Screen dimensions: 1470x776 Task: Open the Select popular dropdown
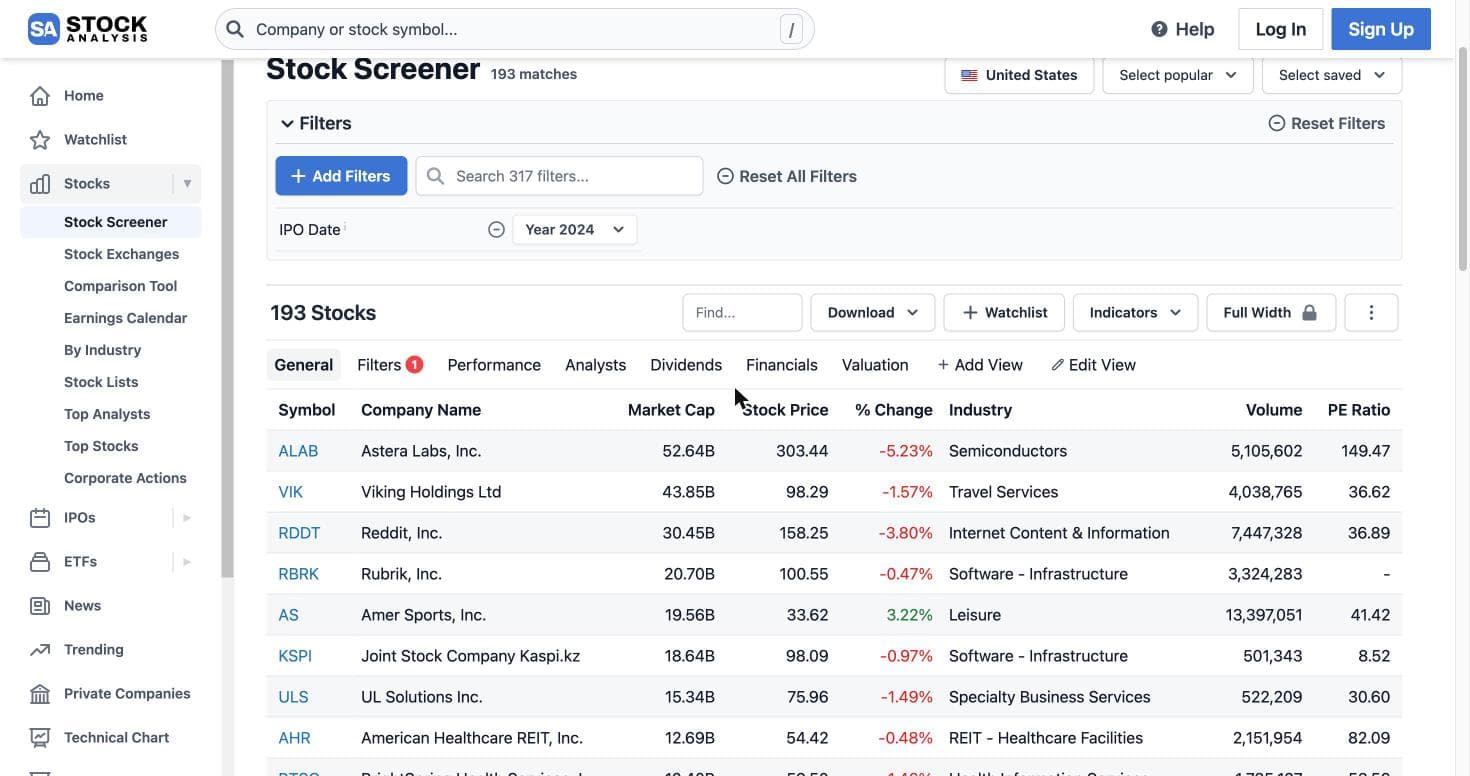pos(1178,75)
